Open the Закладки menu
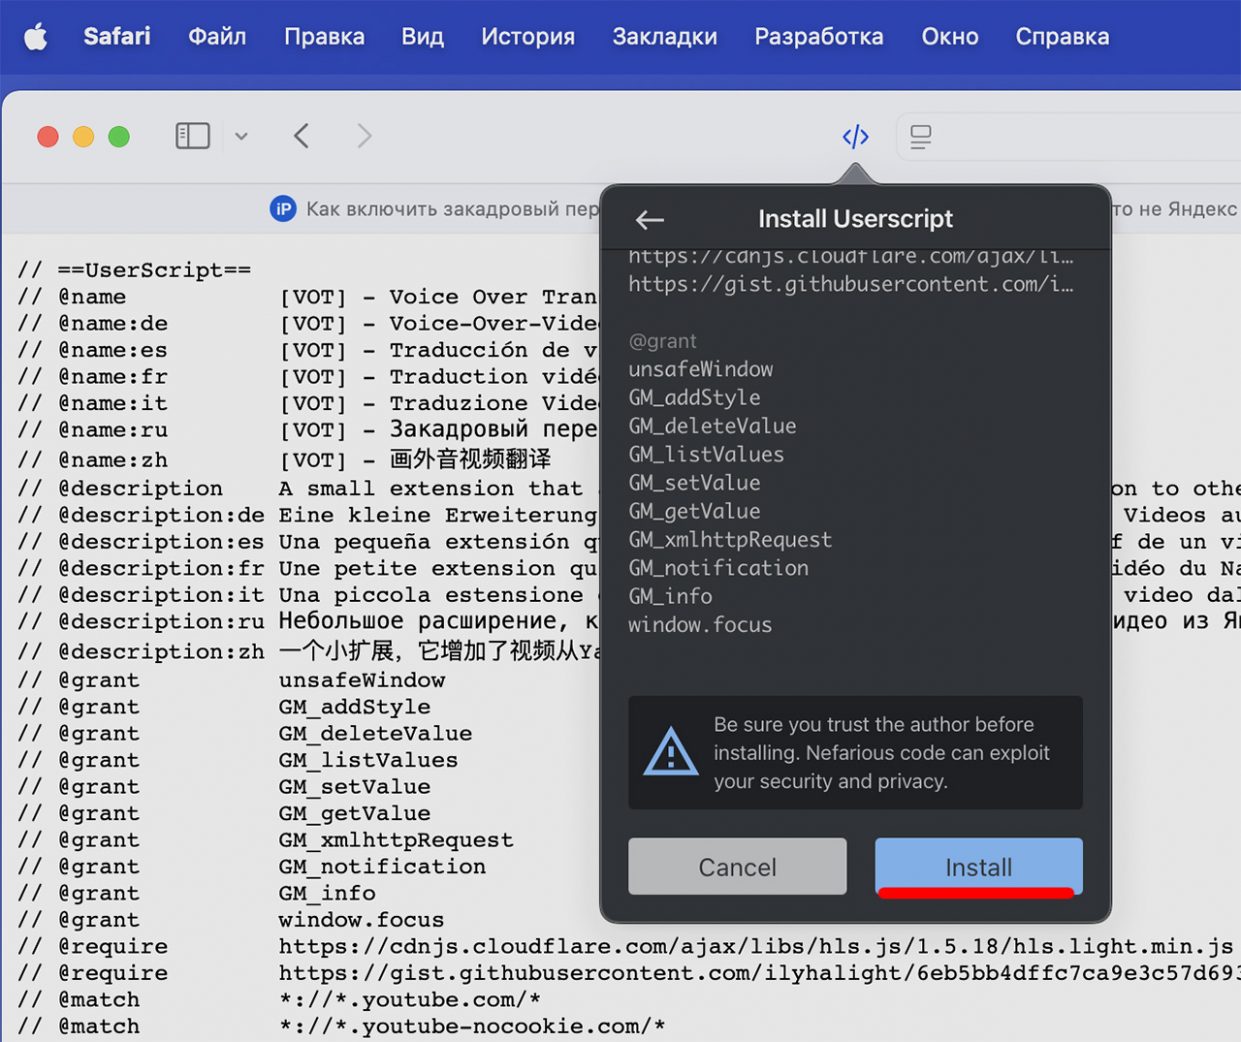 (664, 37)
